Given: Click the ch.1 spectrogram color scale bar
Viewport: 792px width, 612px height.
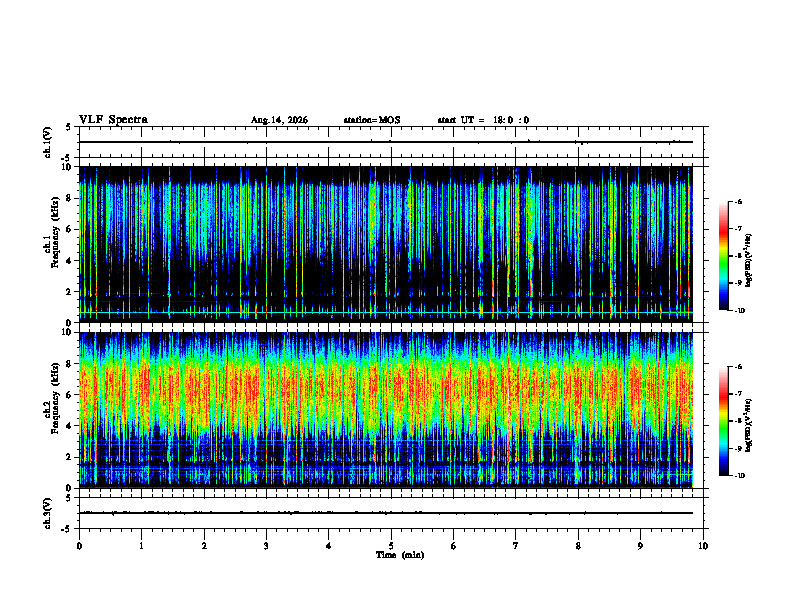Looking at the screenshot, I should click(723, 256).
